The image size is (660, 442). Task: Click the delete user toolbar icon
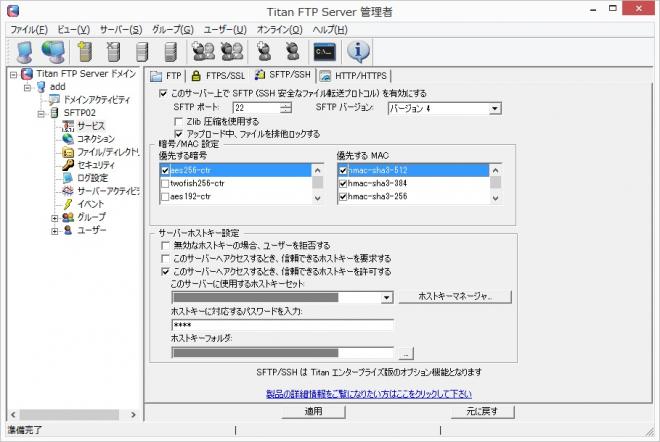pos(293,51)
